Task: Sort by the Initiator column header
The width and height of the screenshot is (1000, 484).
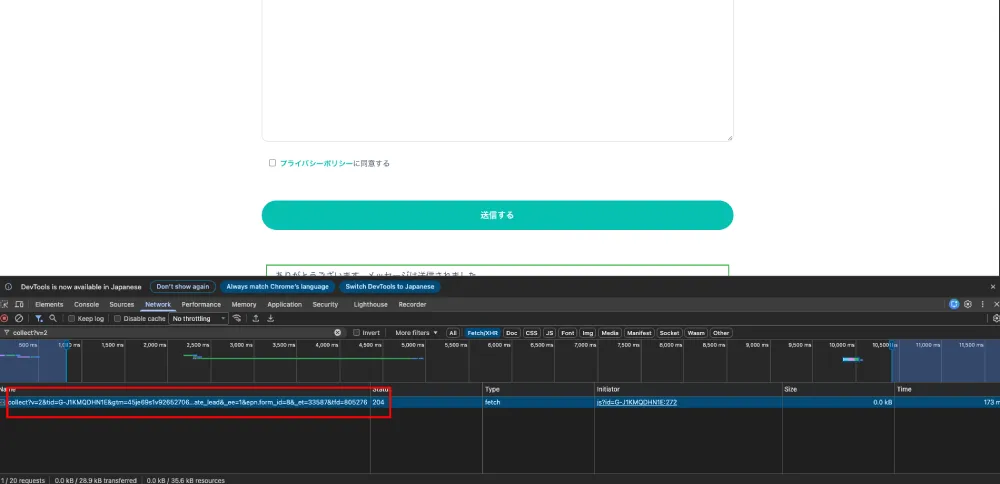Action: [689, 389]
